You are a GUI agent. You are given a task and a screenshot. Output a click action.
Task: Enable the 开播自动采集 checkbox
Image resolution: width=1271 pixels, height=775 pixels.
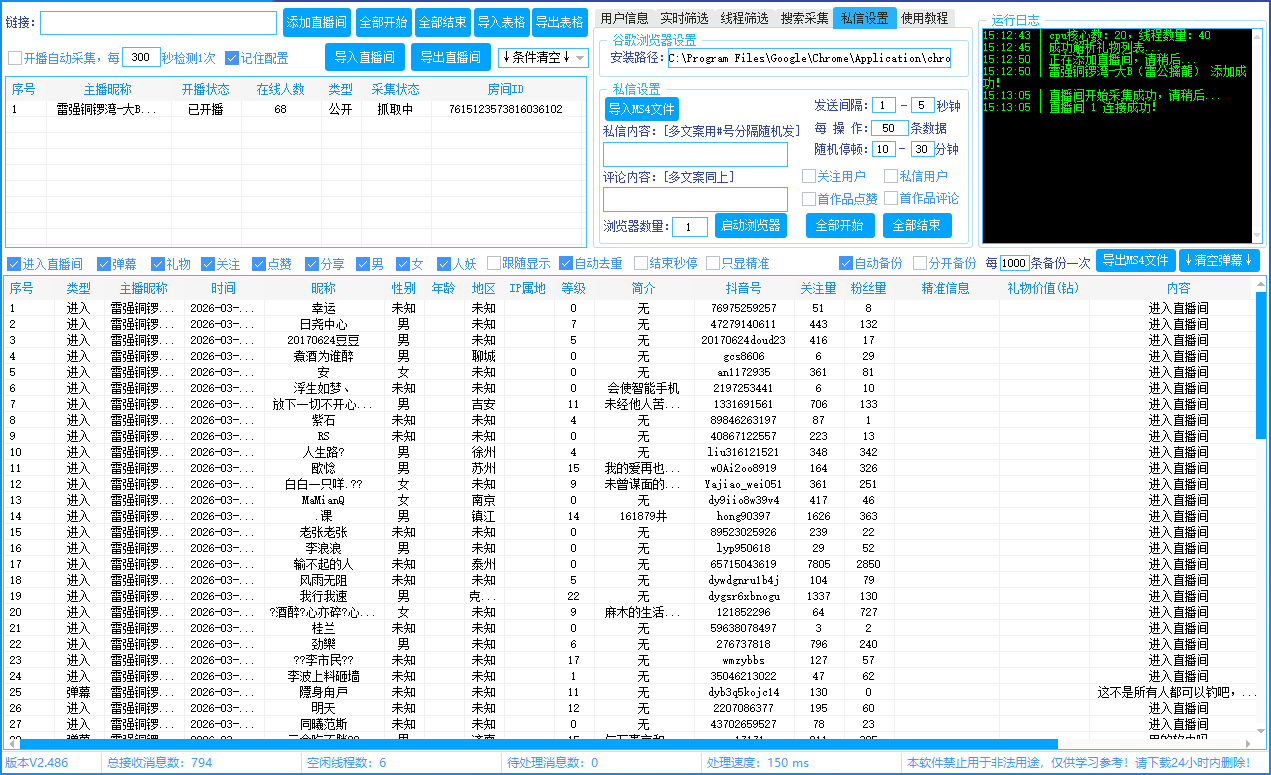coord(15,58)
